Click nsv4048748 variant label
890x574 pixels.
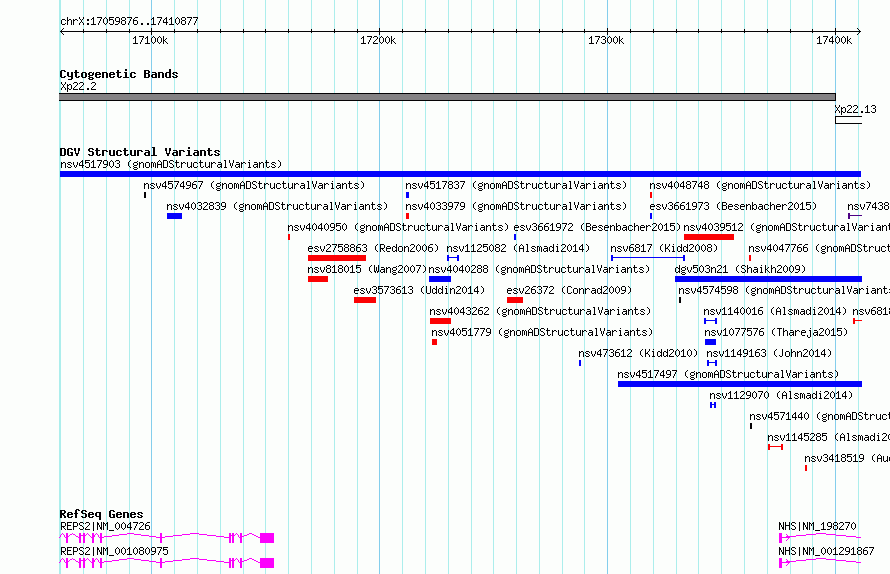(x=760, y=185)
